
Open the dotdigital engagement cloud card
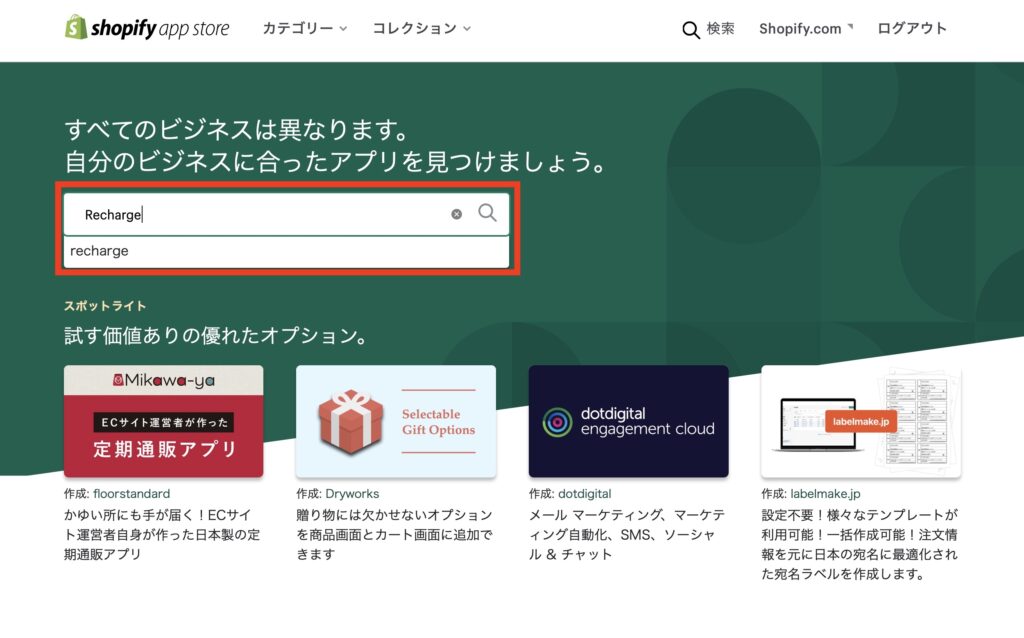pos(628,421)
